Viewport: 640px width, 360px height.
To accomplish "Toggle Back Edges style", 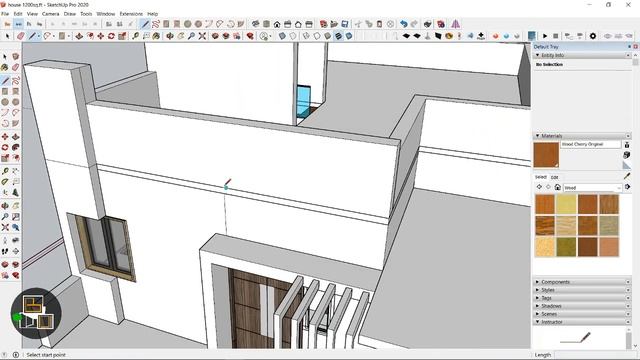I will click(293, 36).
